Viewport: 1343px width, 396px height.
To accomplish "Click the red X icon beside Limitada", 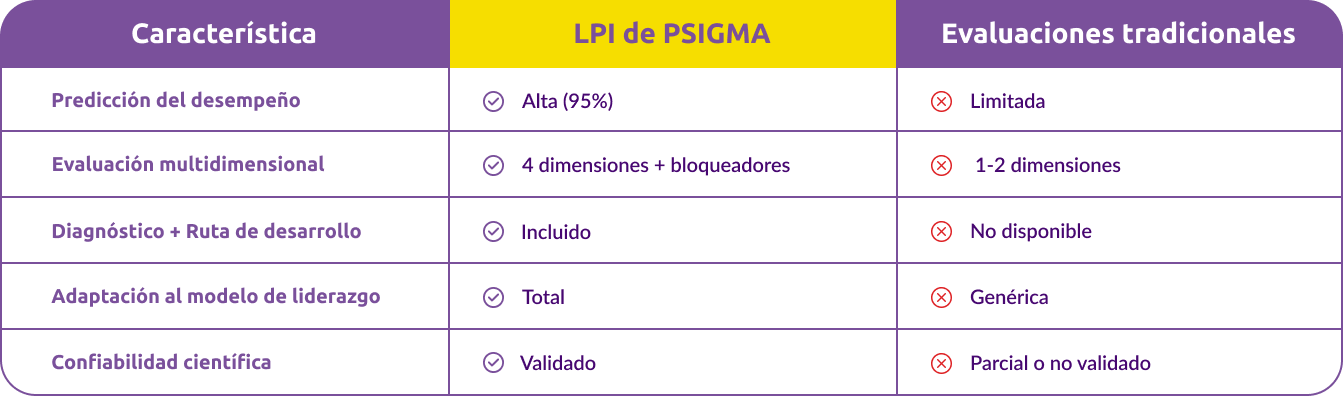I will (941, 101).
